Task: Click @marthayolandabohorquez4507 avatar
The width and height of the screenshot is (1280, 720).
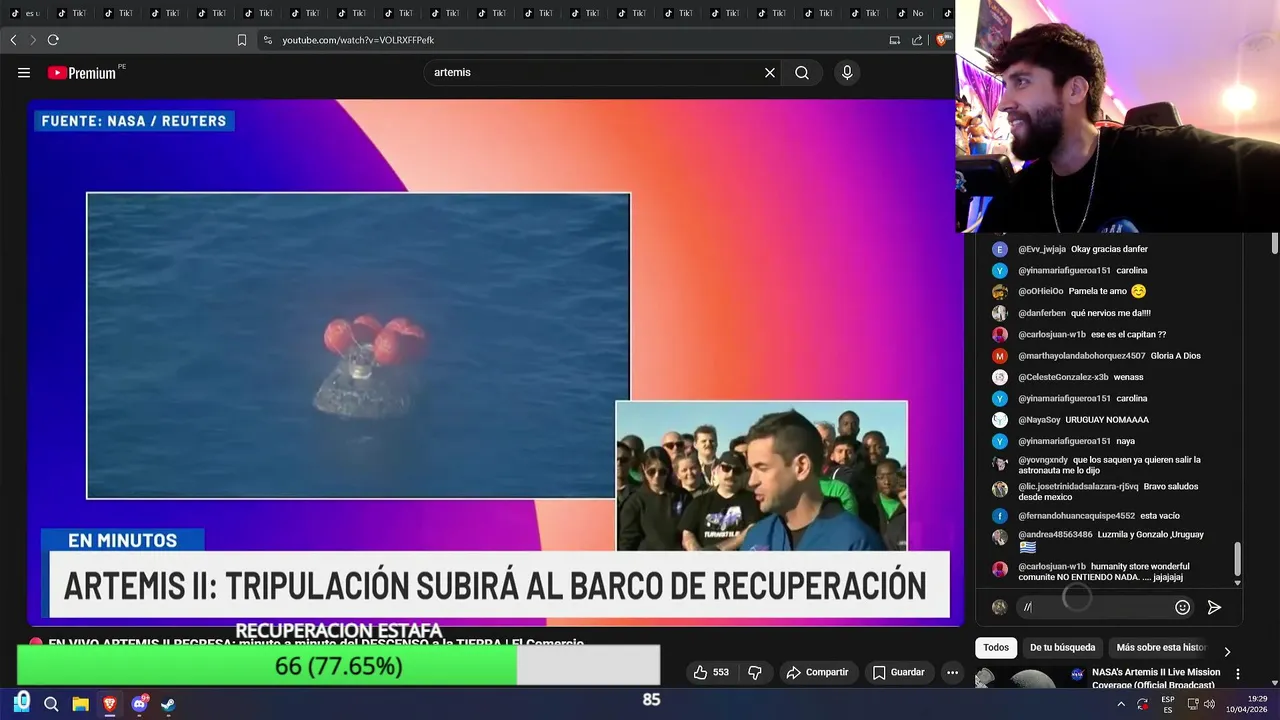Action: 999,356
